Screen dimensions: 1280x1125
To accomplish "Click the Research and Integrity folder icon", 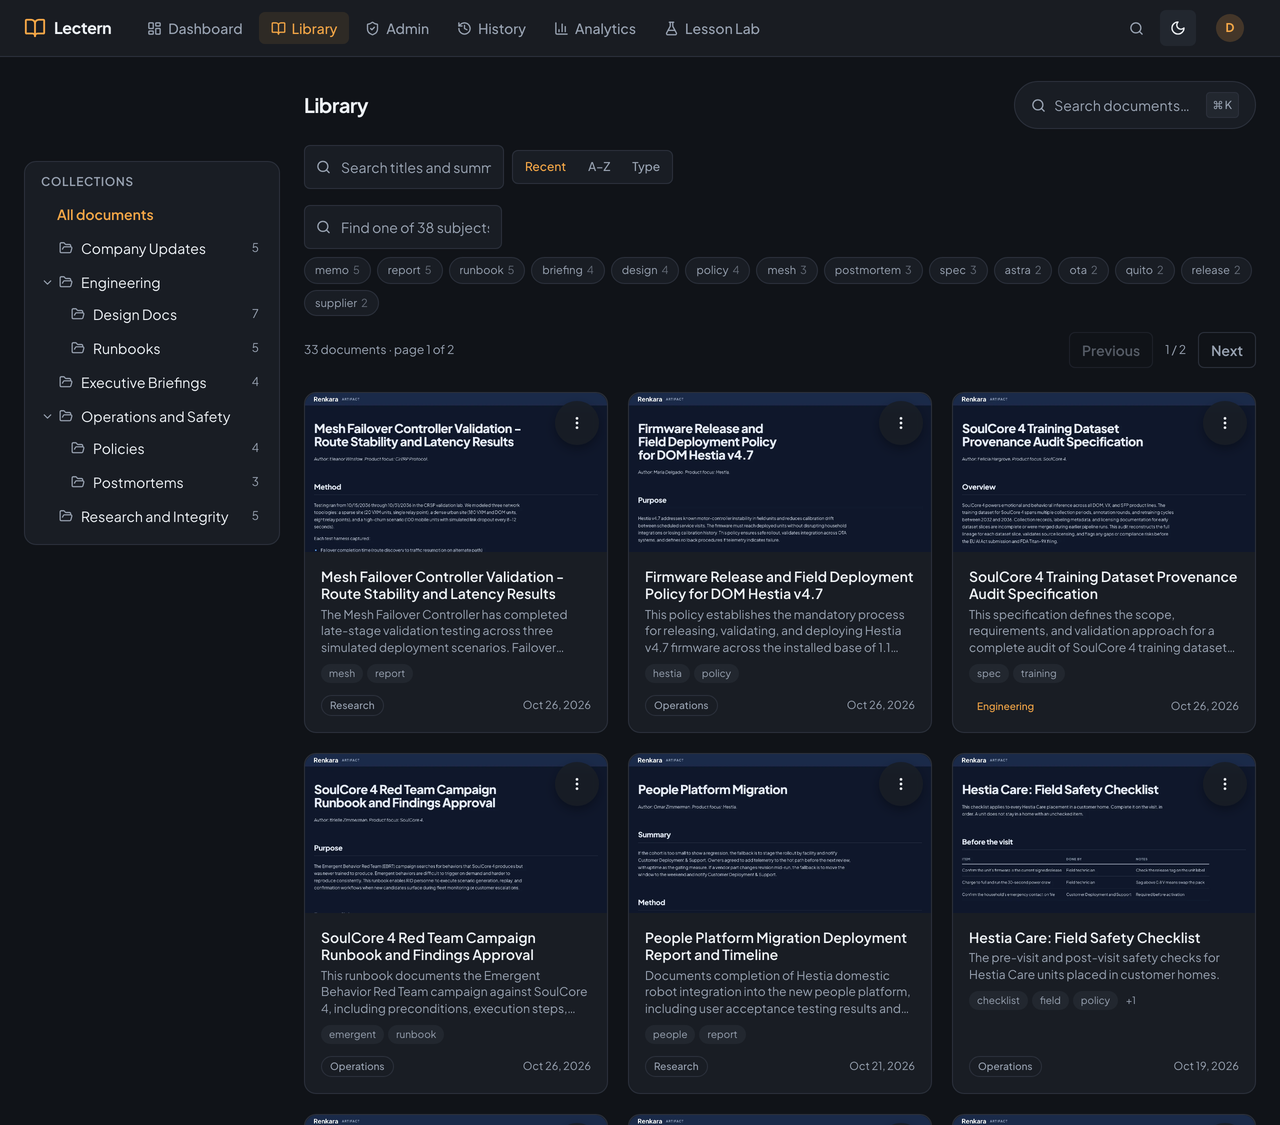I will coord(66,516).
